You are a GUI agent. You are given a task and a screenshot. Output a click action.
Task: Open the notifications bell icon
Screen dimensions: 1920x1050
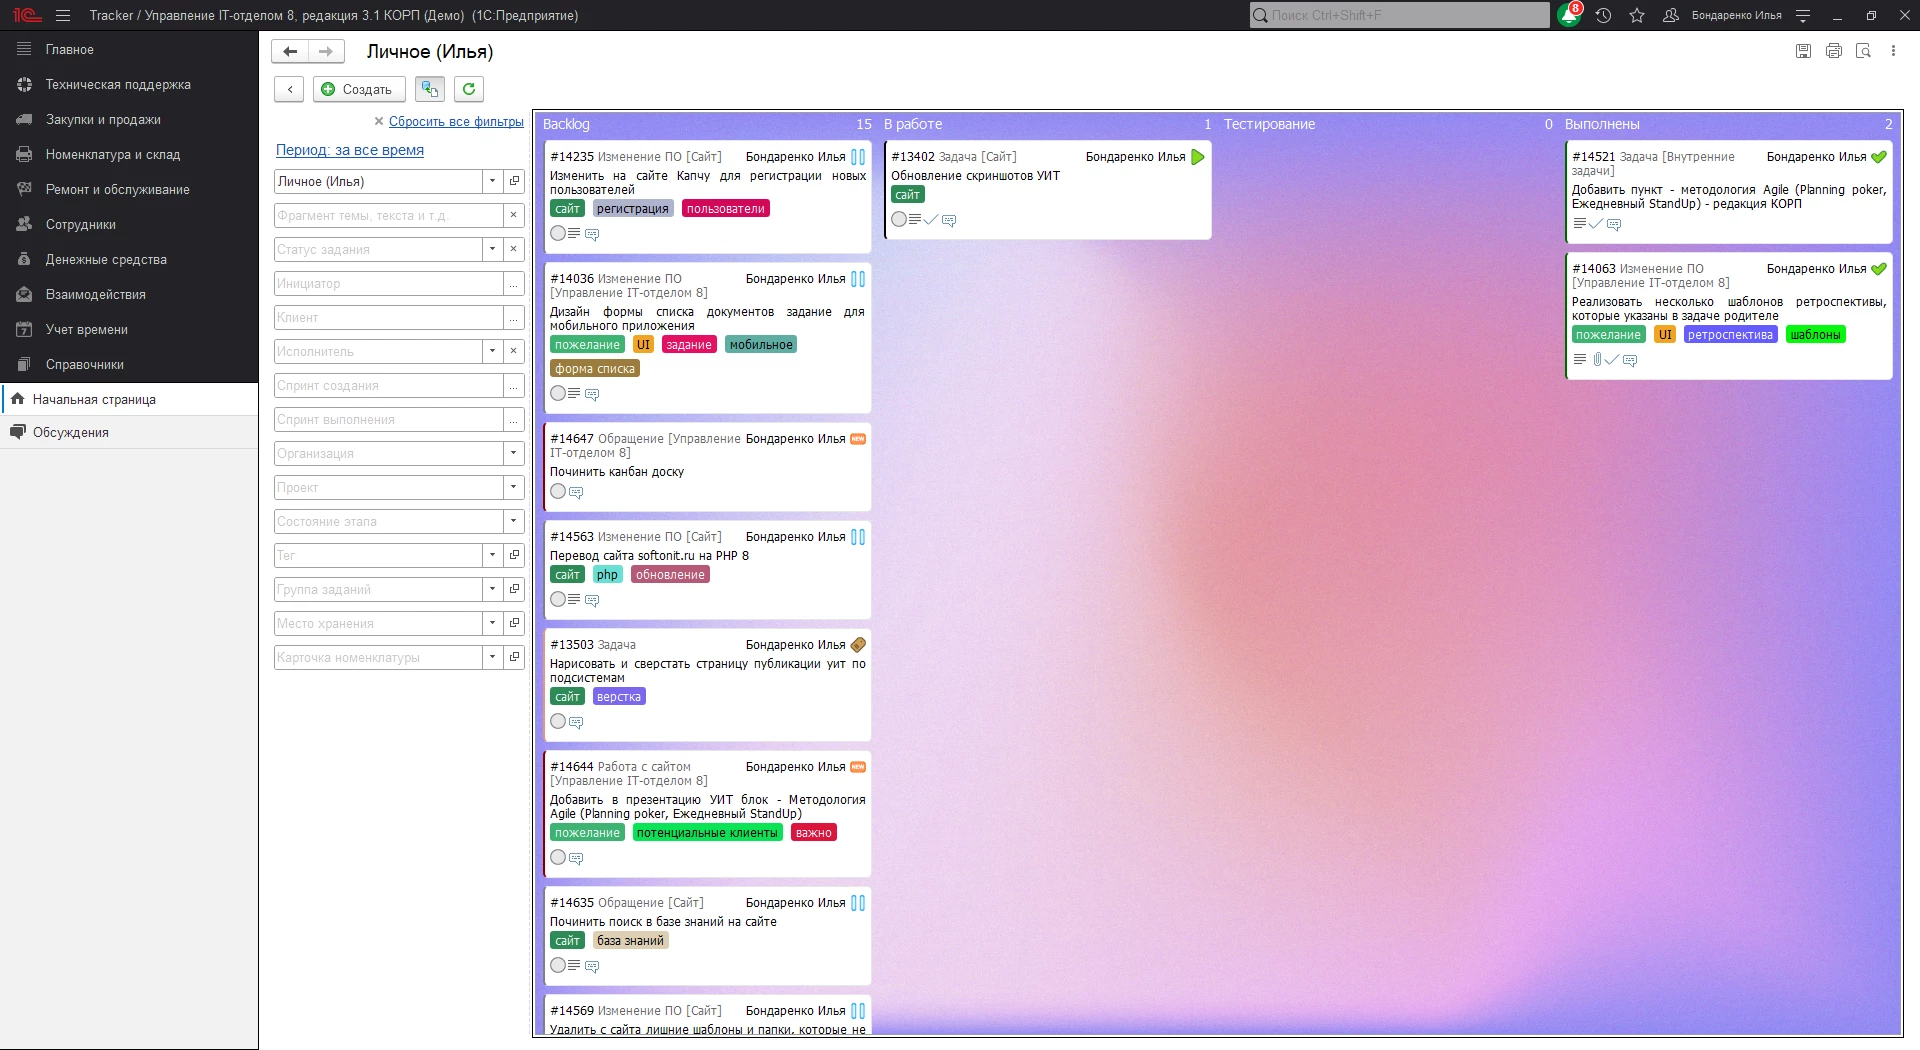[1569, 15]
